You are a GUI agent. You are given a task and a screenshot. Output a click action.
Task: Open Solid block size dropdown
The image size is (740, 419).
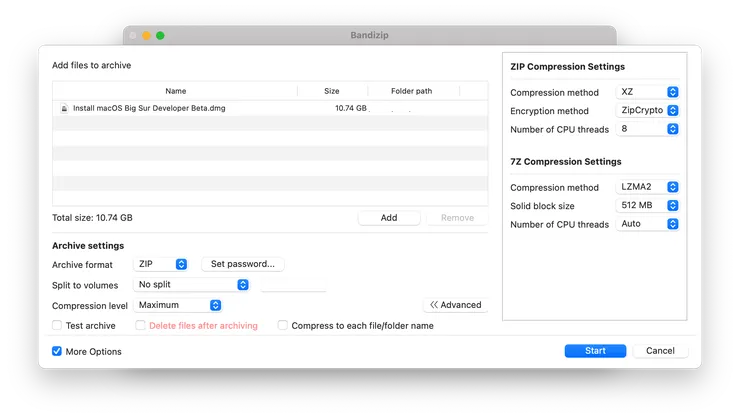pyautogui.click(x=648, y=205)
